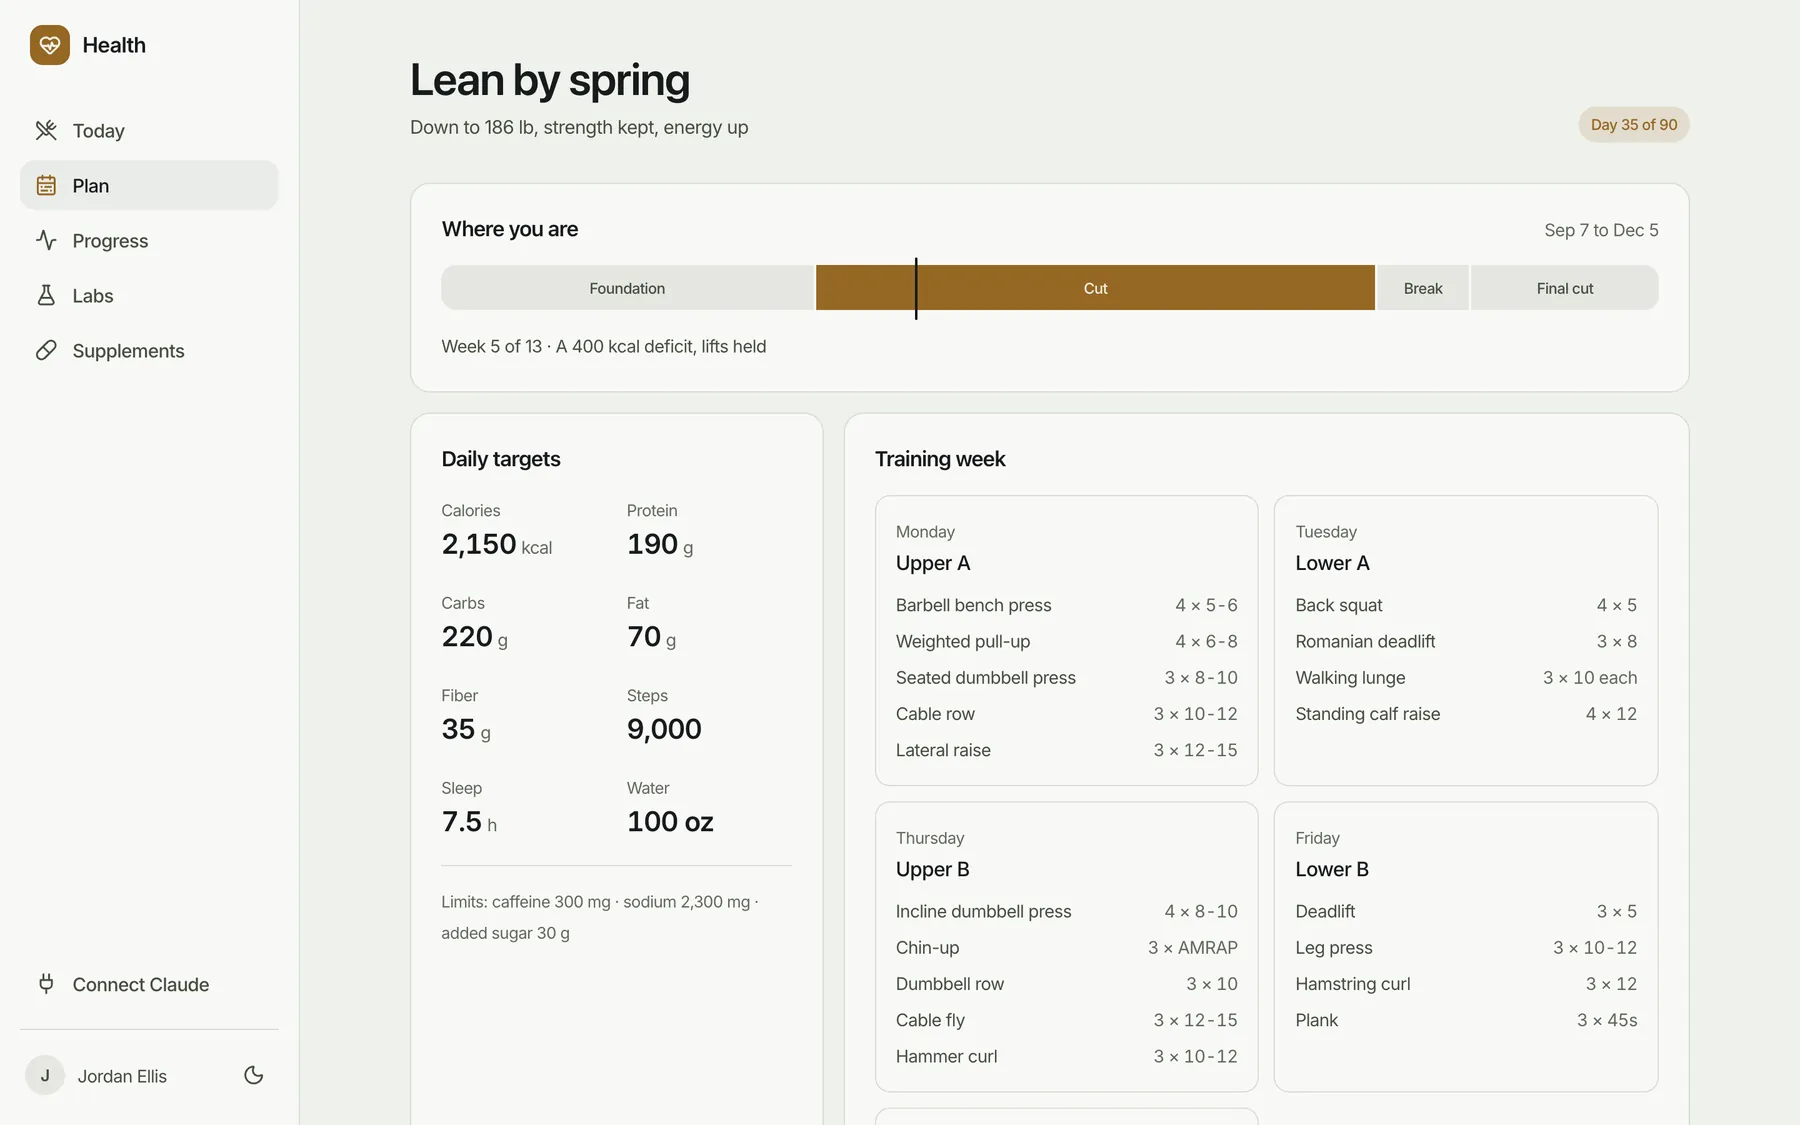Click the Limits caffeine sodium note
Screen dimensions: 1800x1125
tap(600, 917)
